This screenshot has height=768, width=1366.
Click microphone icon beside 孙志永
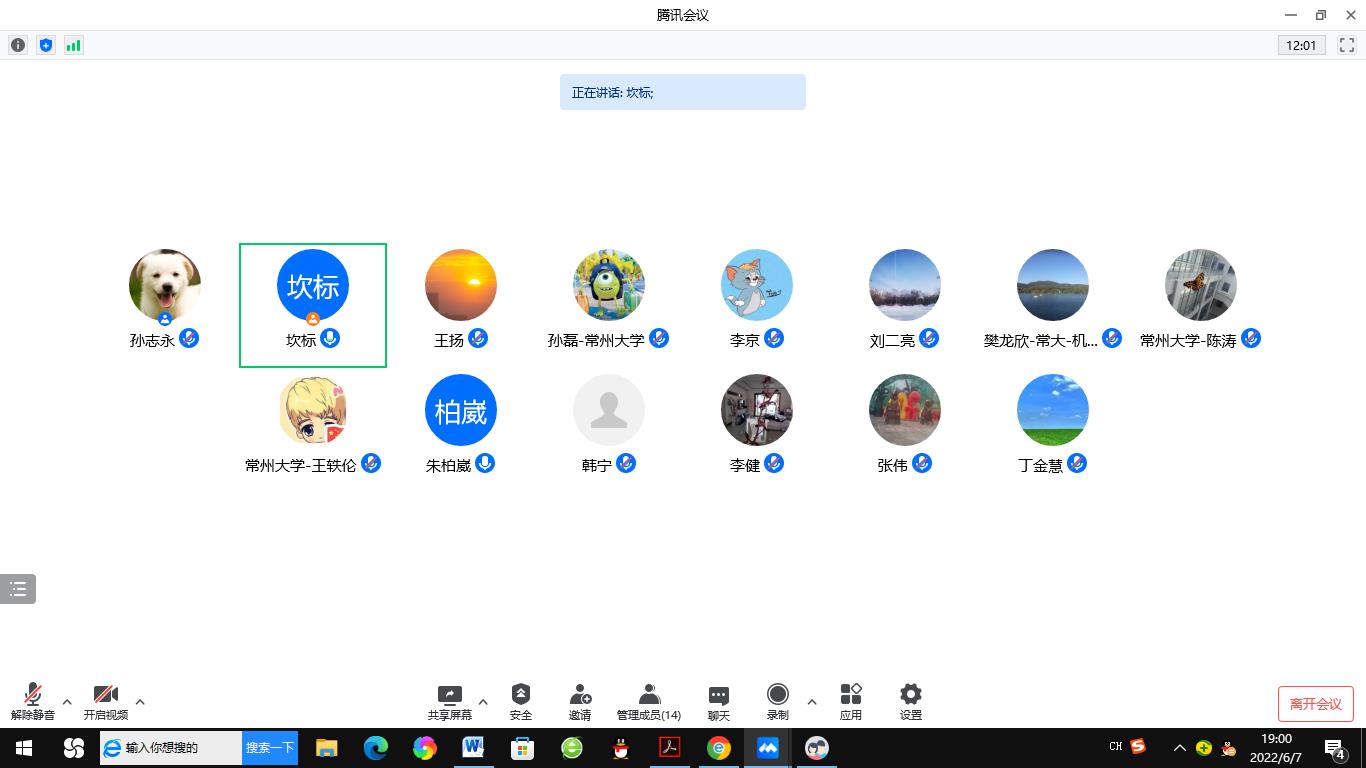point(189,338)
